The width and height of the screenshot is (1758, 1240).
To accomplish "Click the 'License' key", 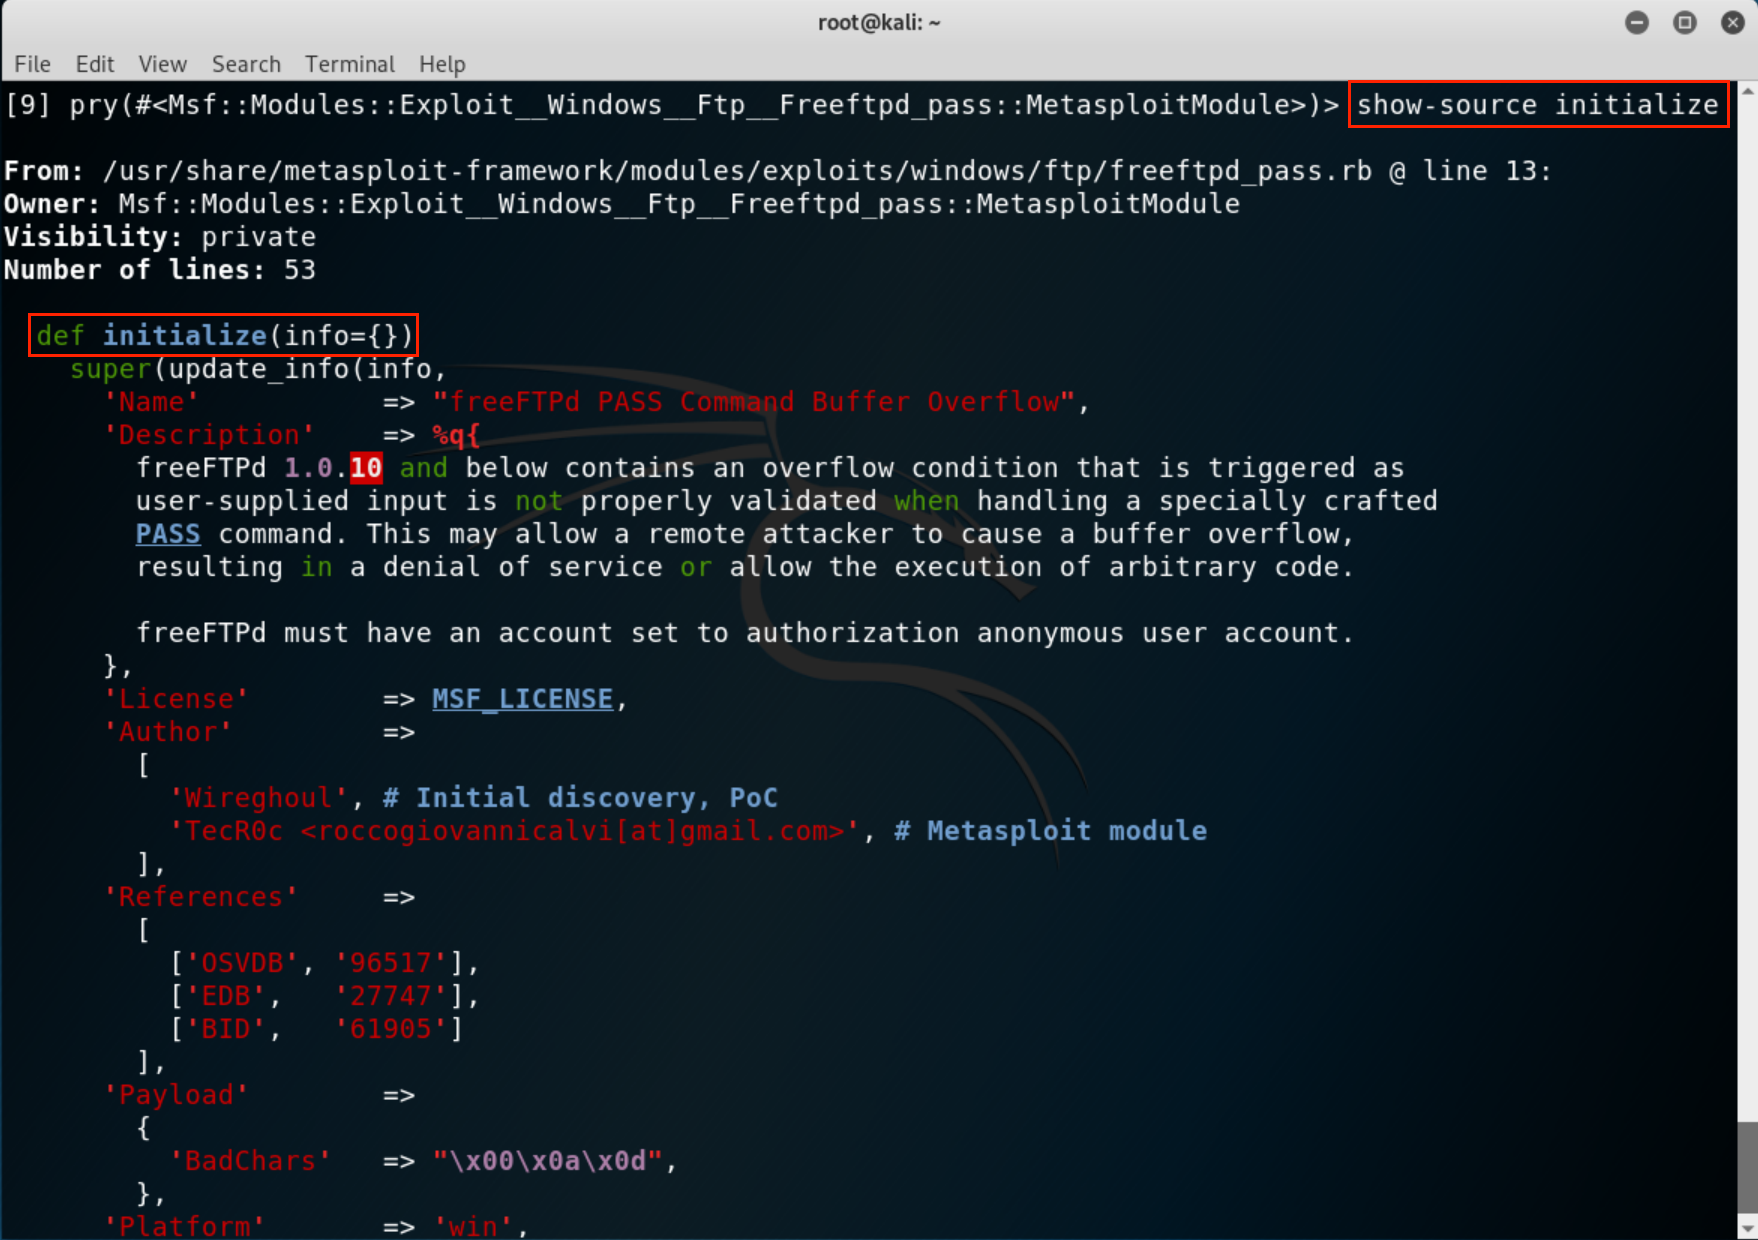I will point(176,698).
